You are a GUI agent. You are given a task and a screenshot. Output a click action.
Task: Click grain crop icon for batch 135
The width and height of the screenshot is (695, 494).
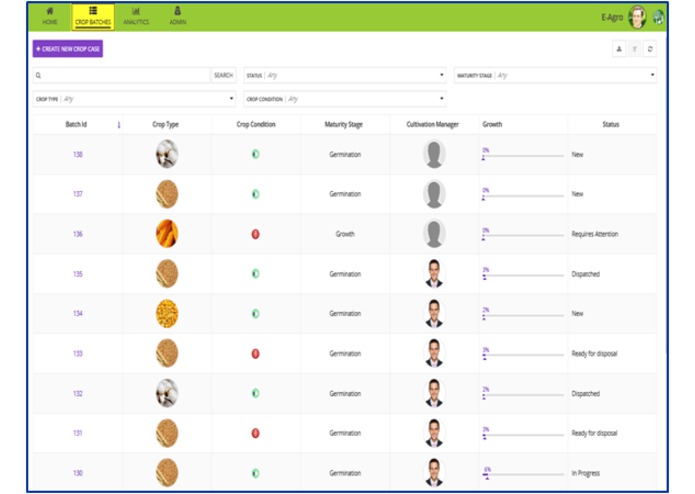(x=167, y=273)
